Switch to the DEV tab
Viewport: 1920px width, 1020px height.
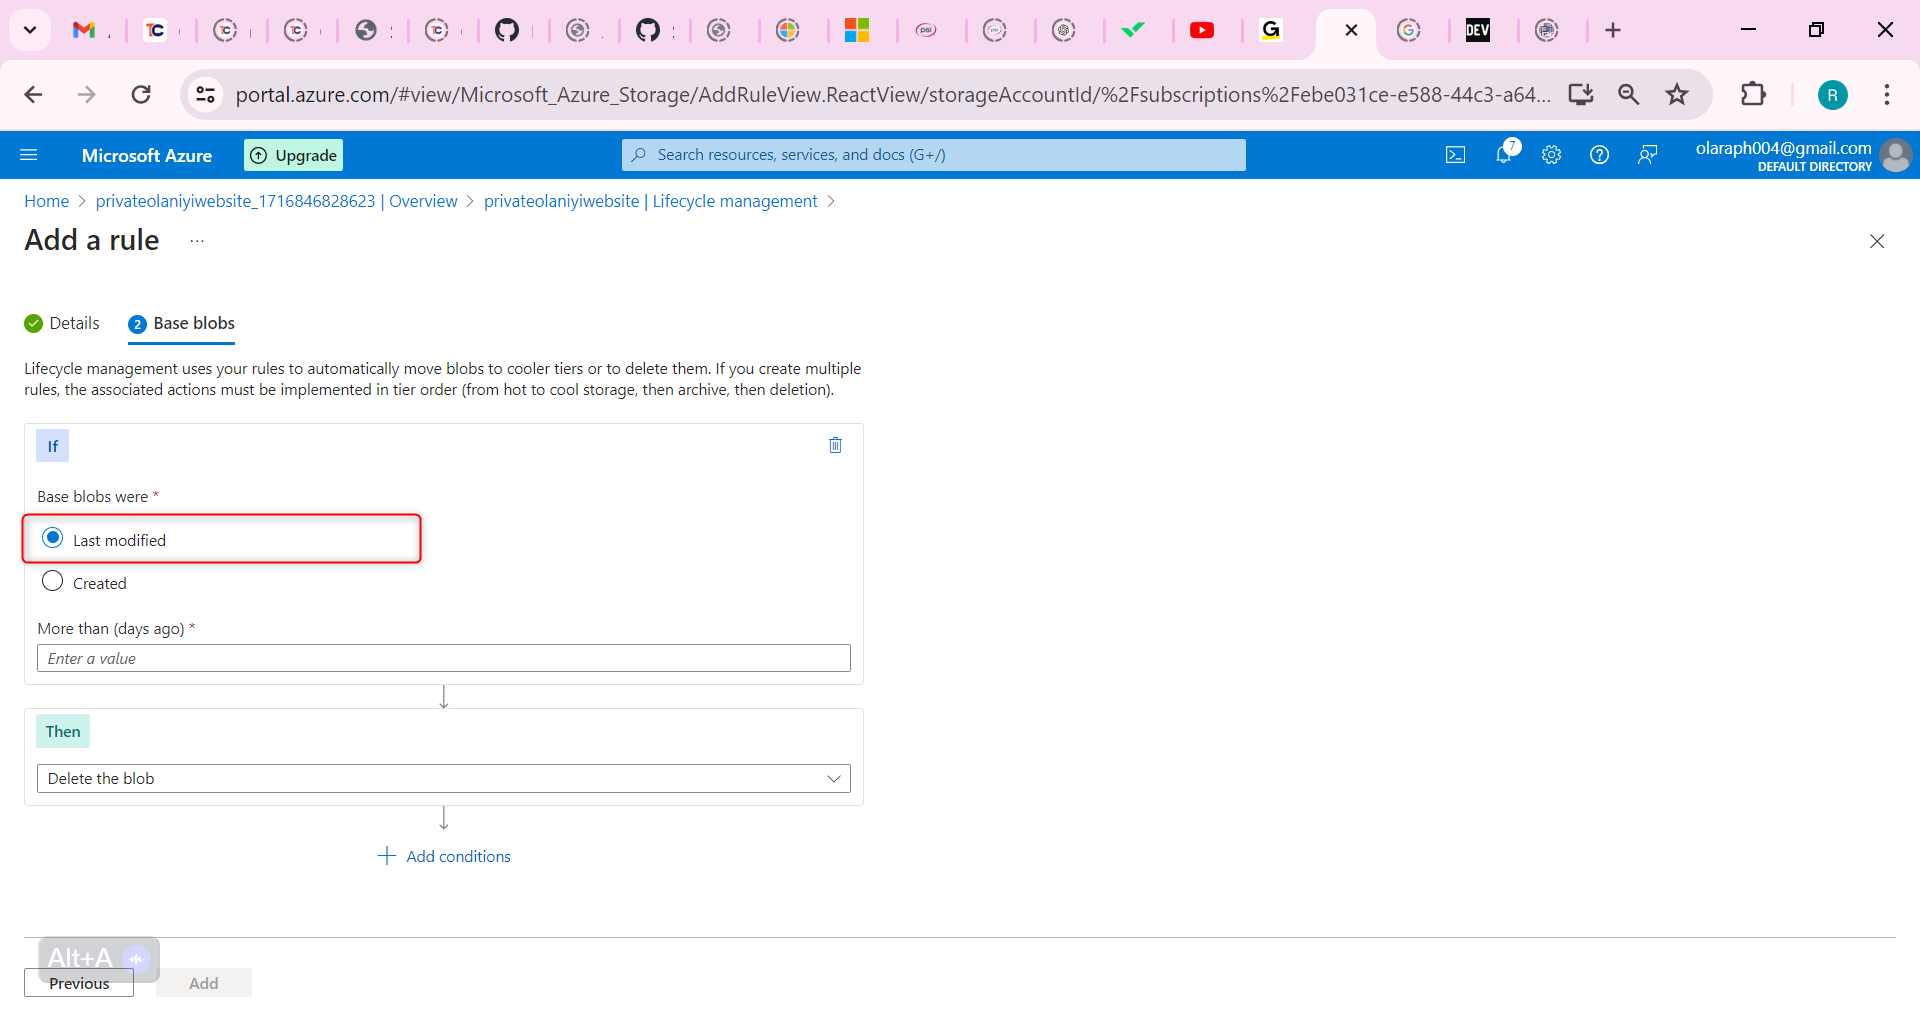pyautogui.click(x=1478, y=30)
